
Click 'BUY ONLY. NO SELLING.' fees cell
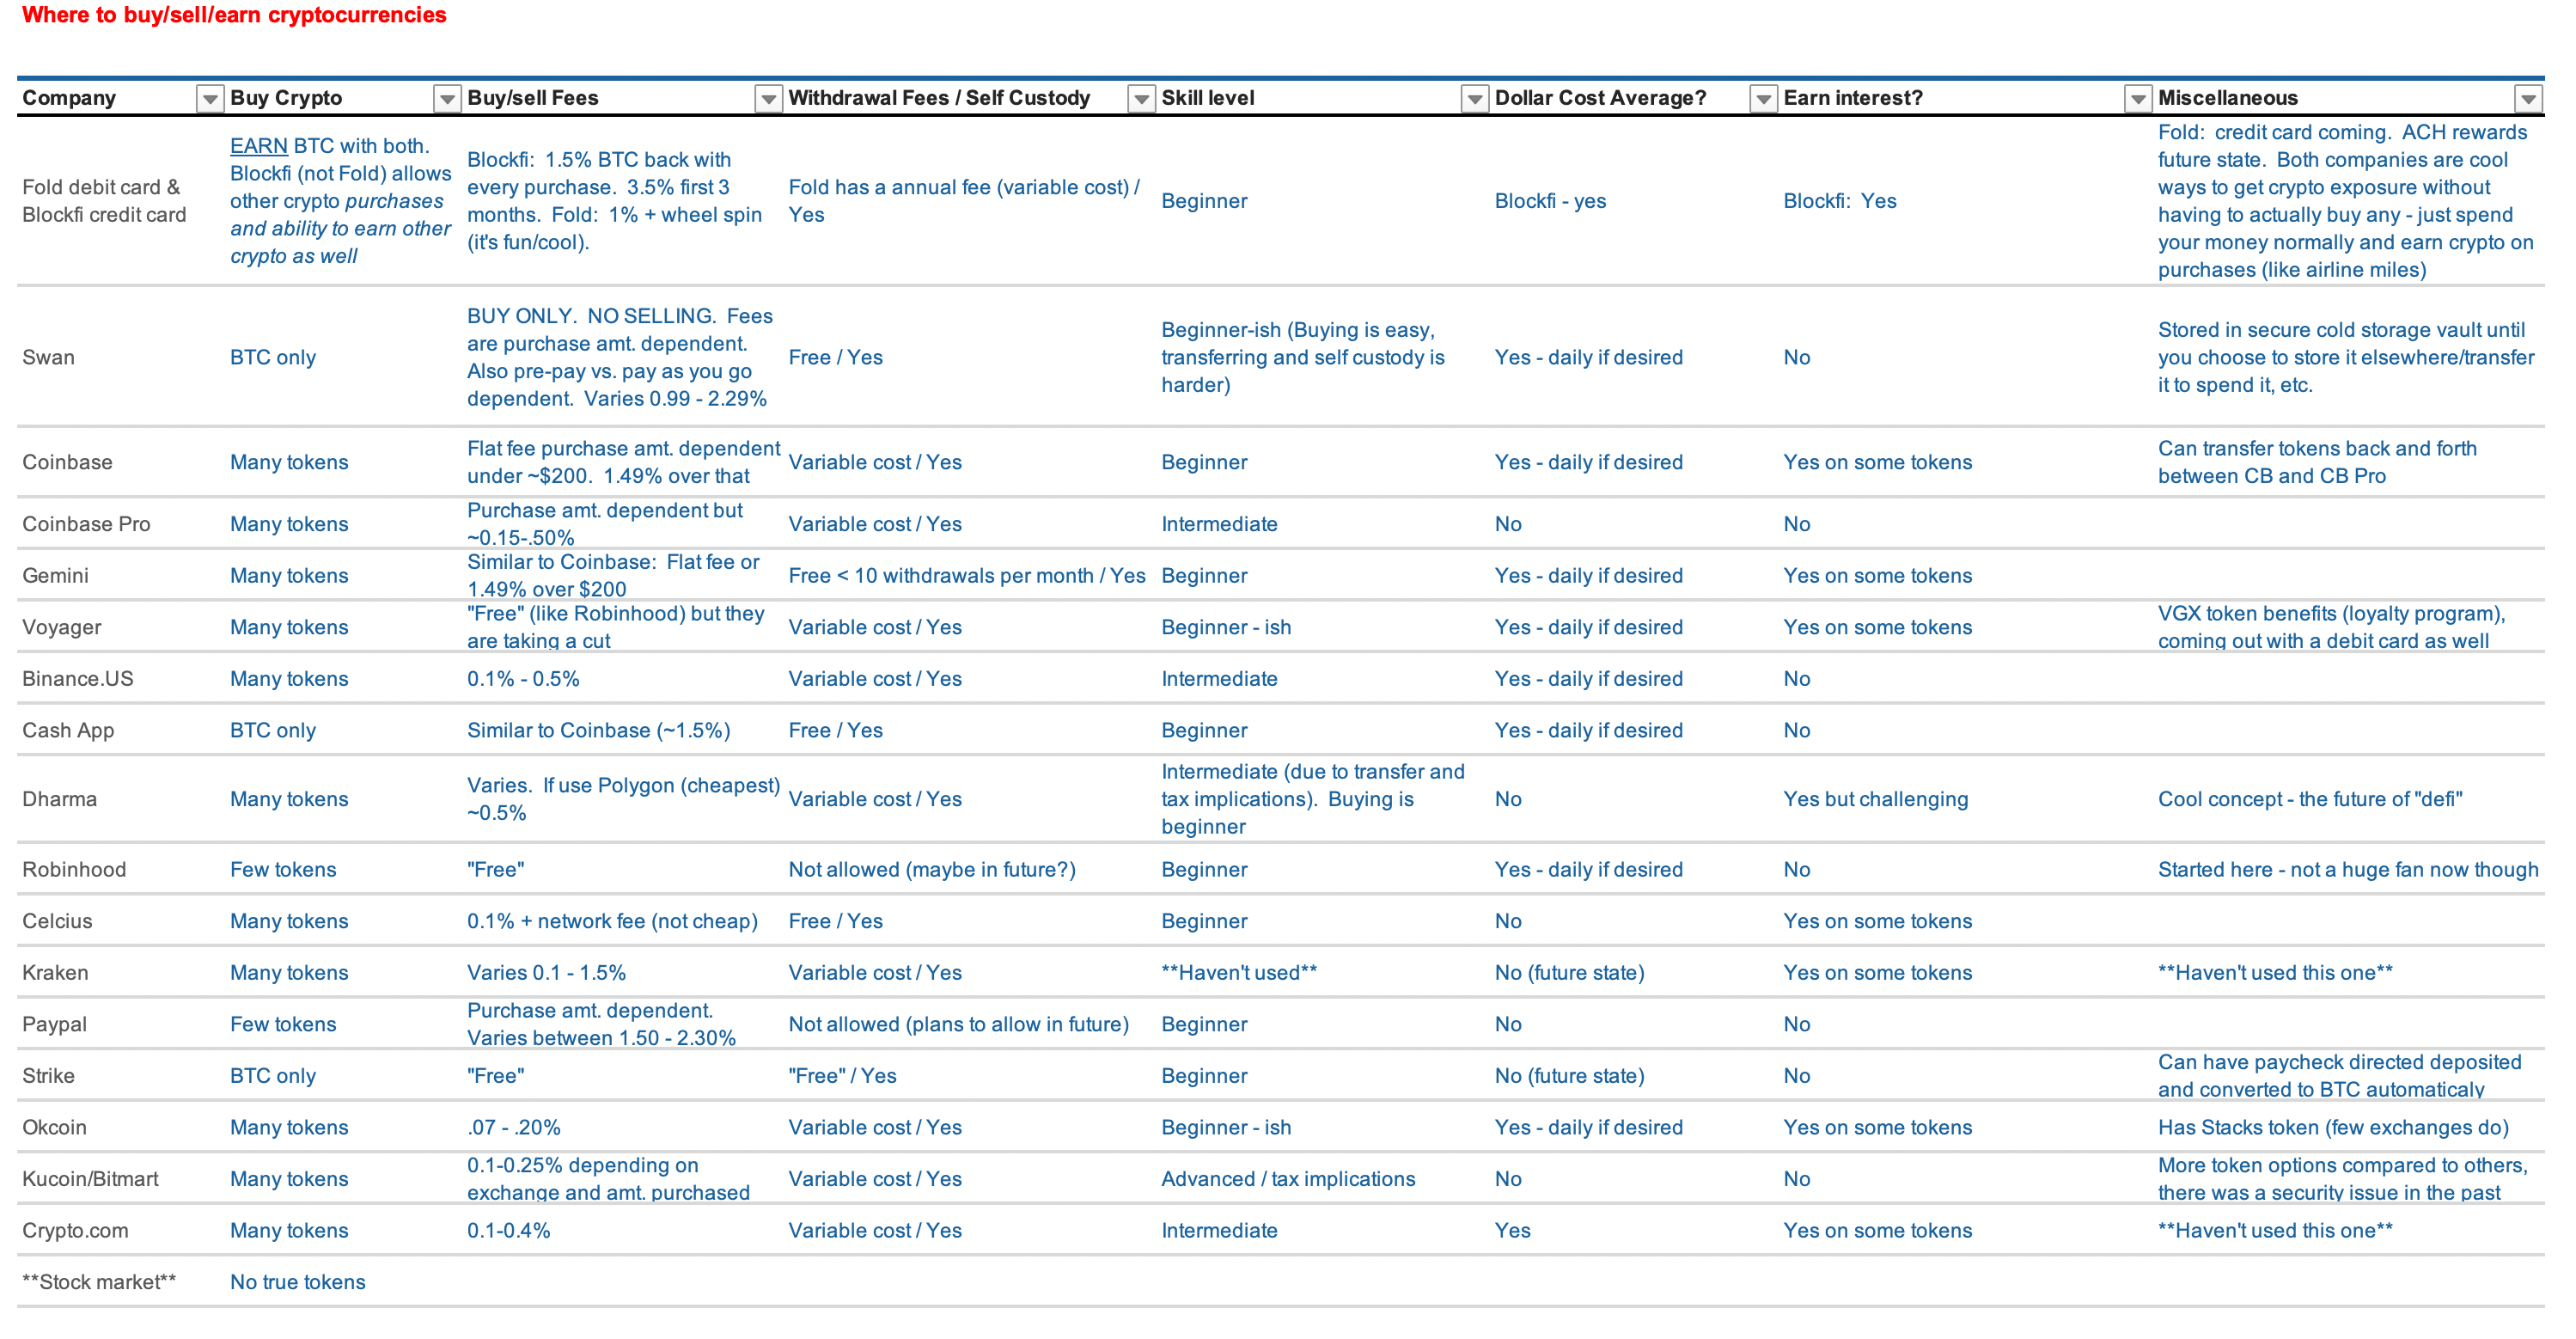(619, 358)
